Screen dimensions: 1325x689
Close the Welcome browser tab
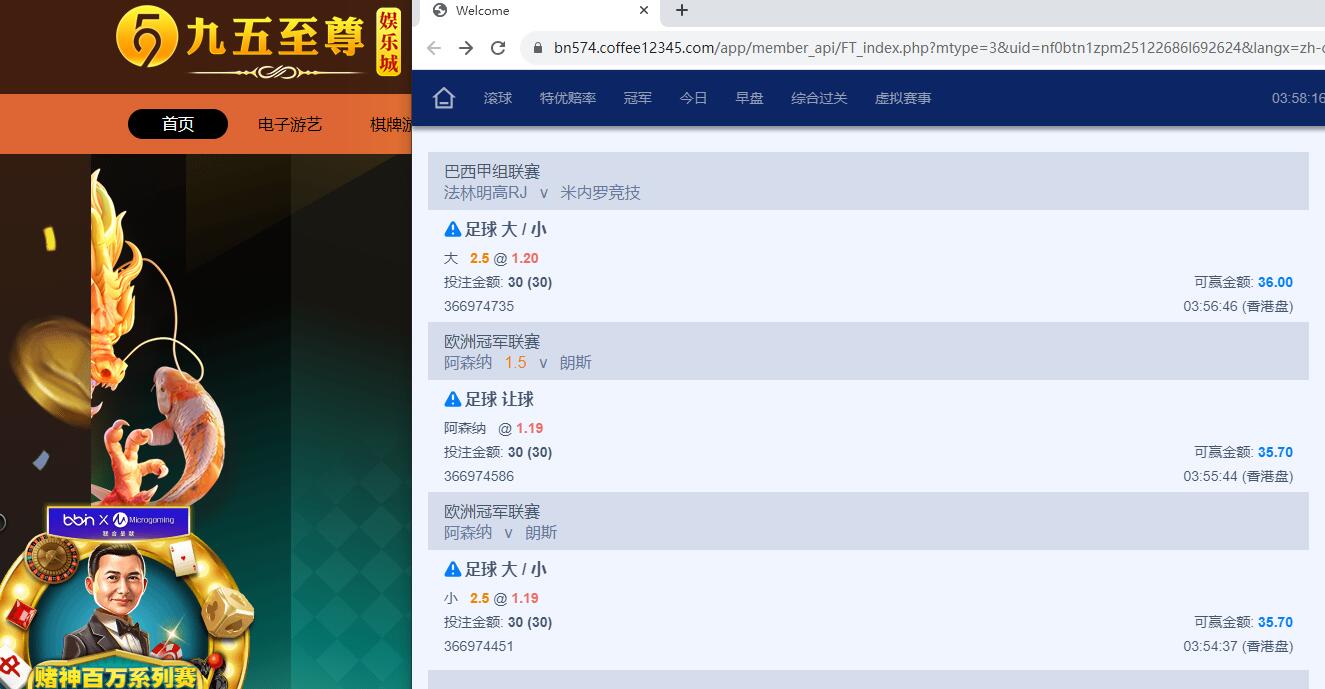645,10
